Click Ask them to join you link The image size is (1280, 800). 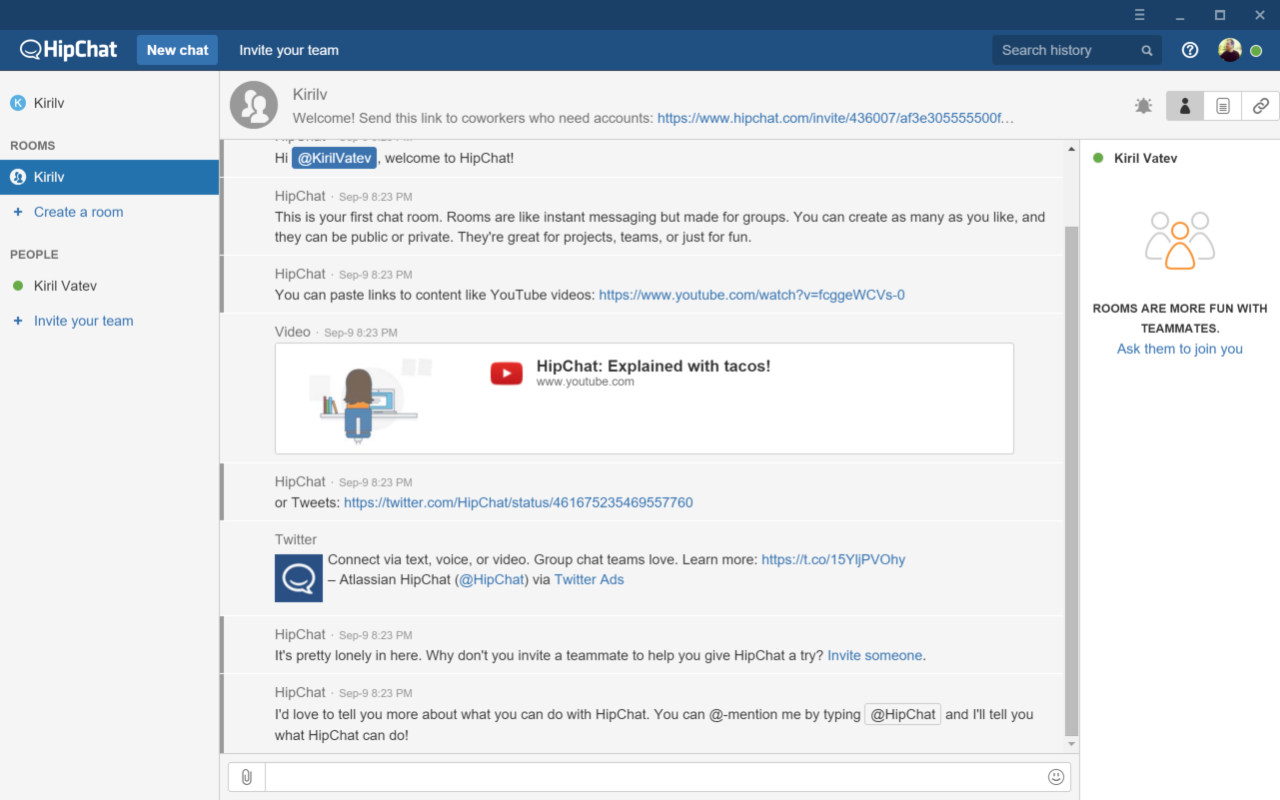tap(1180, 349)
